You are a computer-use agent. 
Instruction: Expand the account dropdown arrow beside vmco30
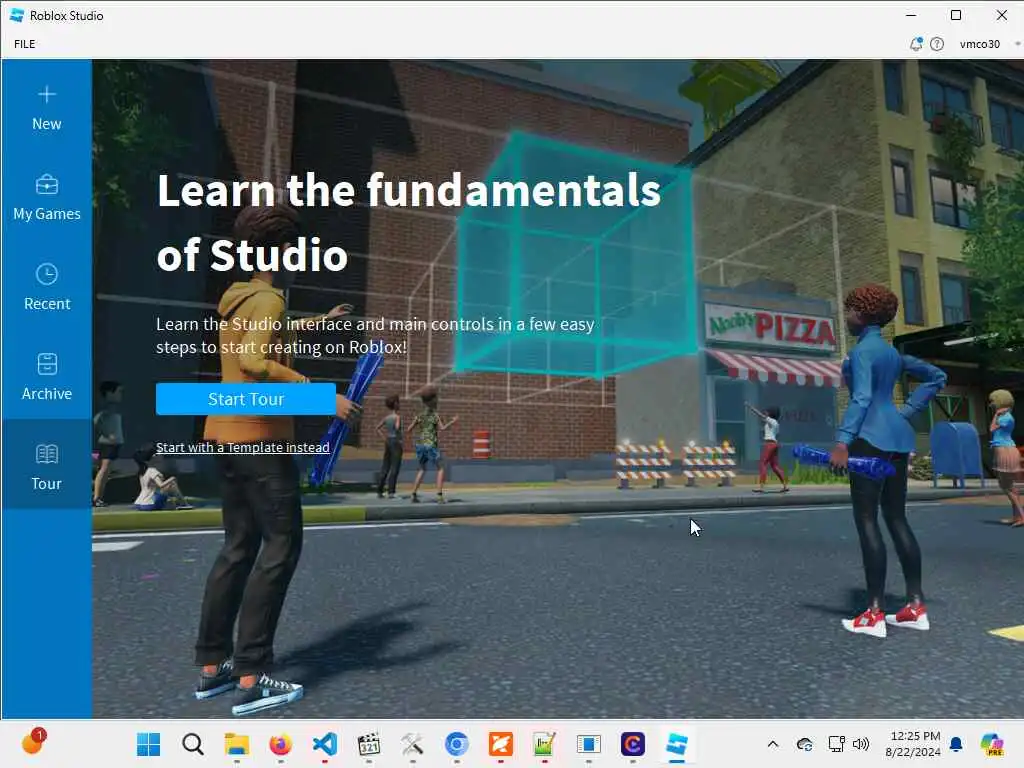click(x=1017, y=44)
